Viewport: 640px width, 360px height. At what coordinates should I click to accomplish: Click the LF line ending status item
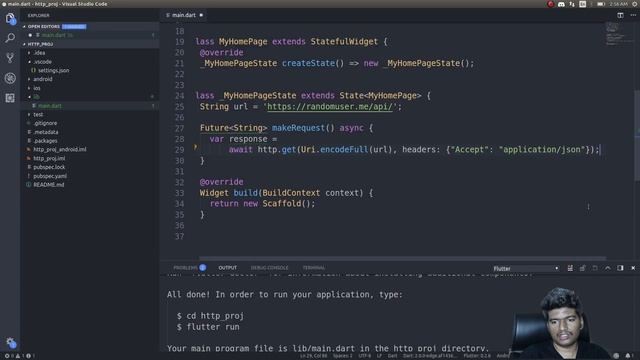tap(379, 356)
